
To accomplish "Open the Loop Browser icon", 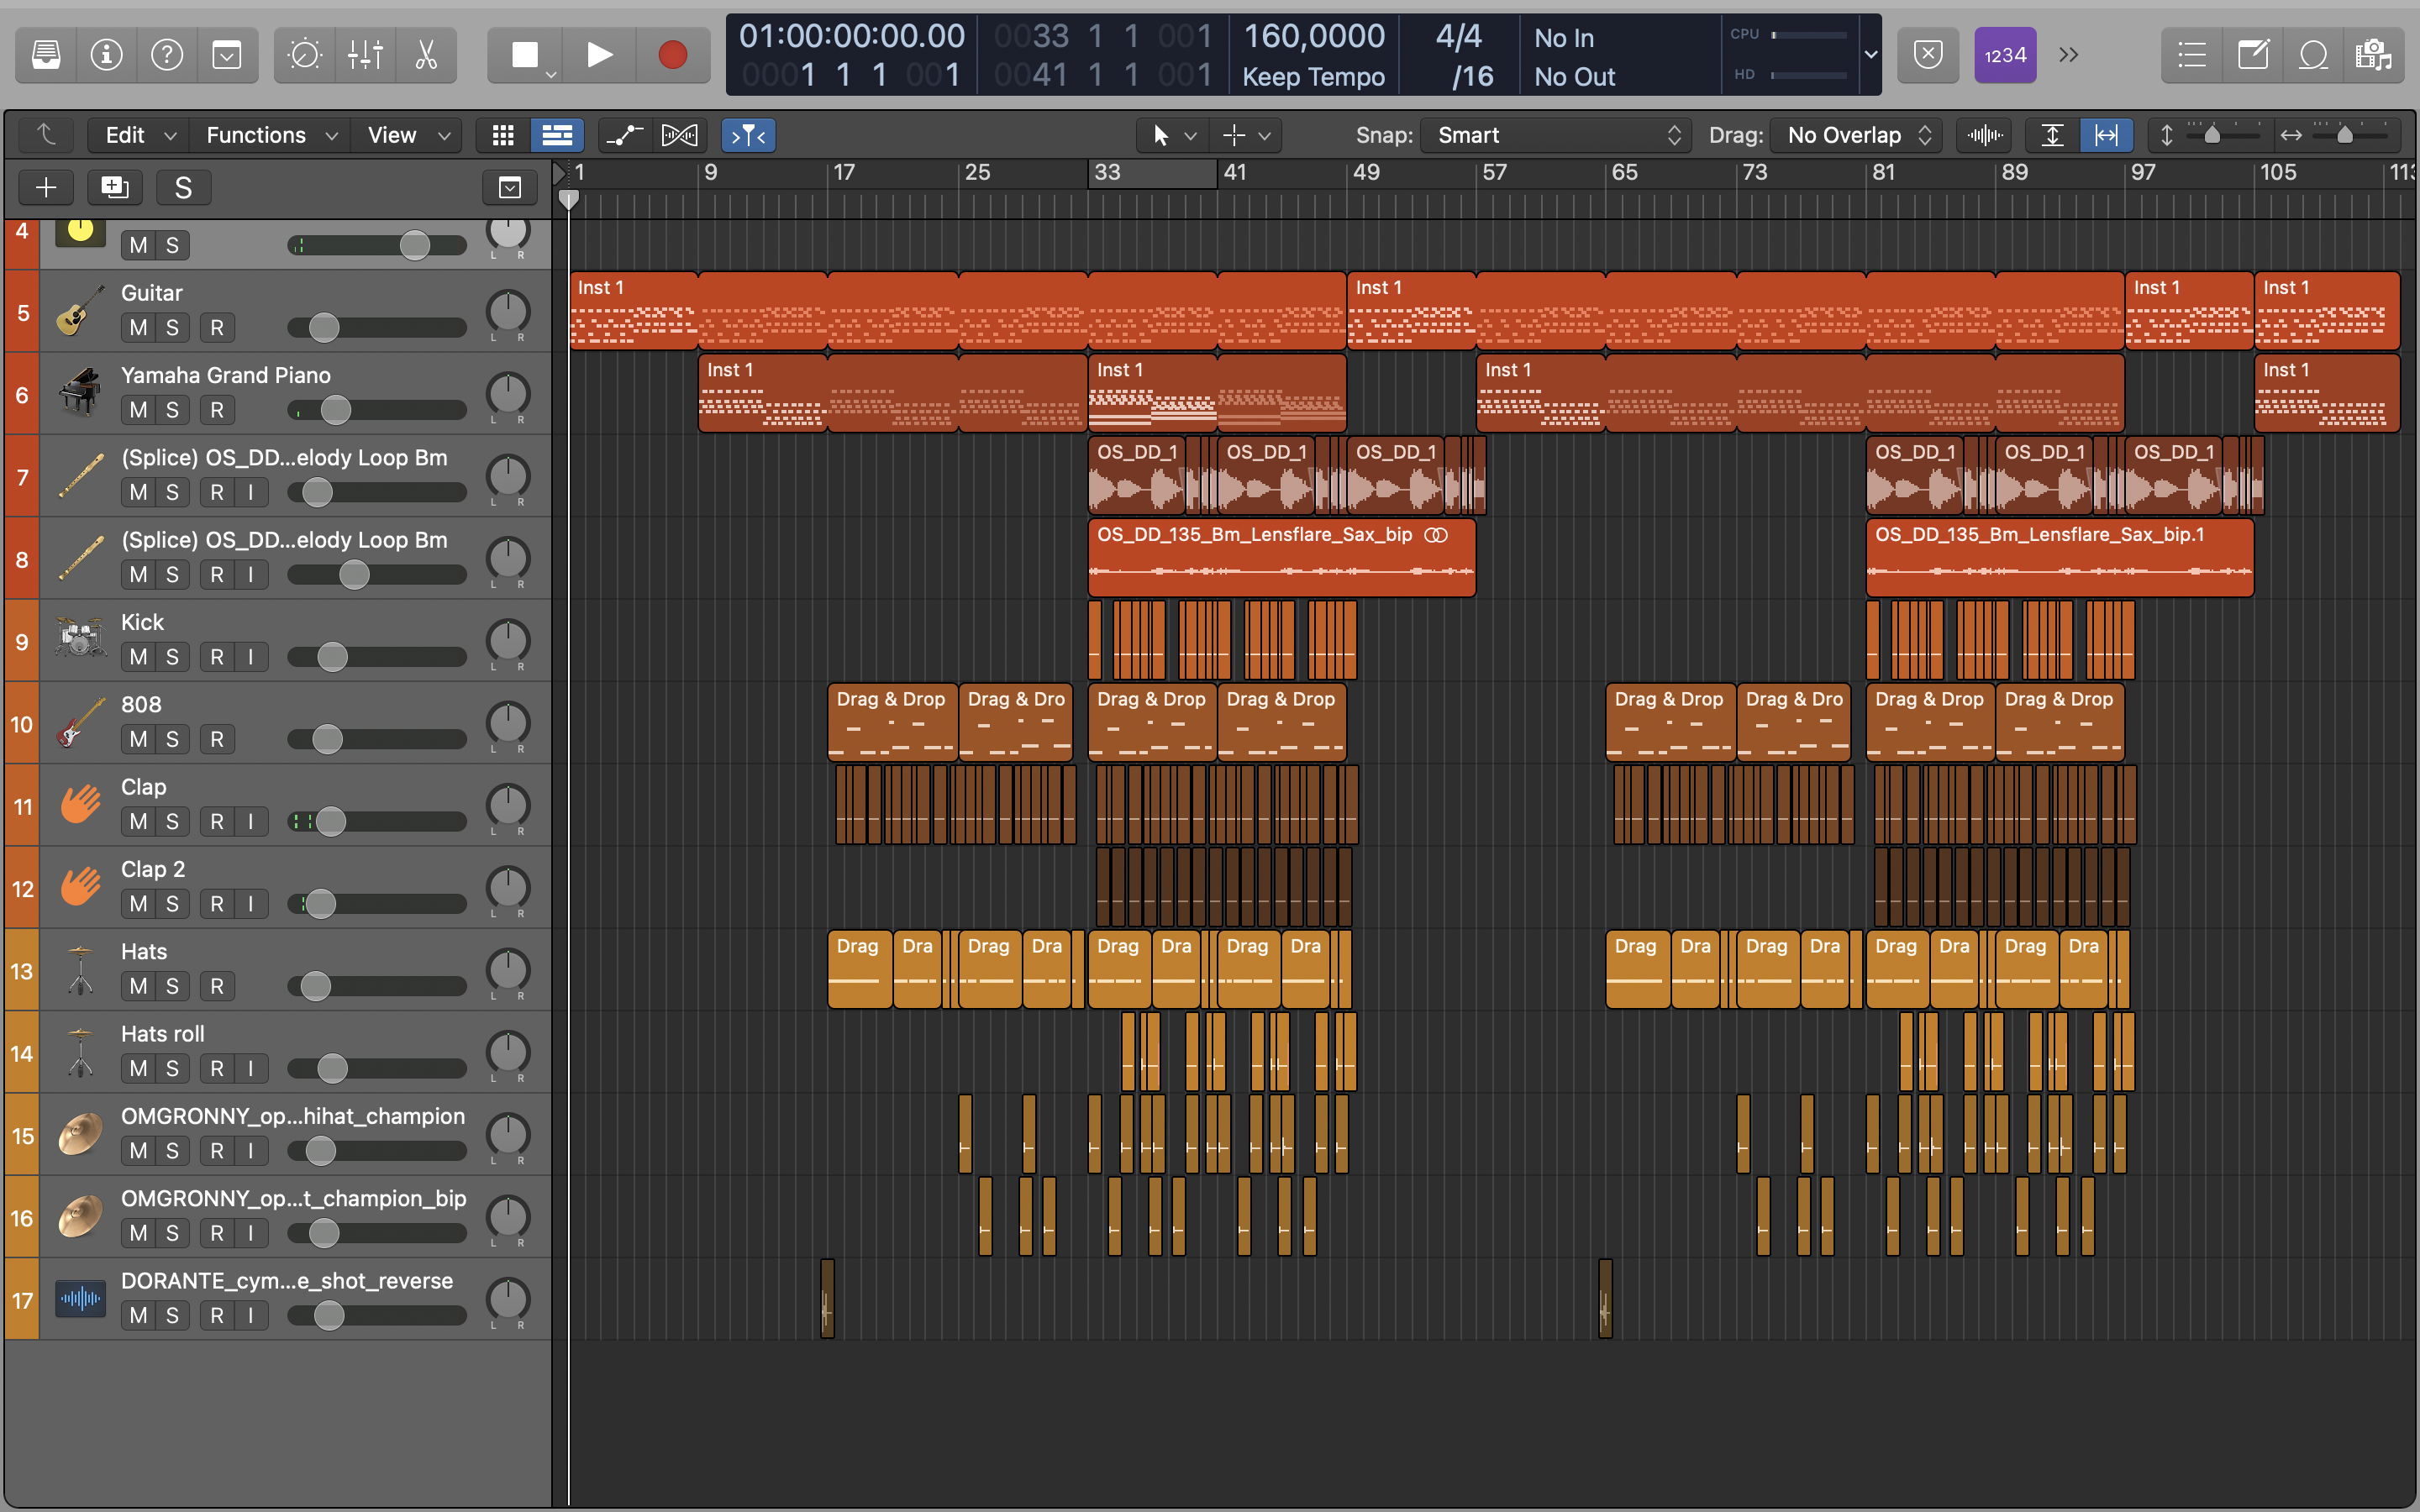I will coord(2313,55).
